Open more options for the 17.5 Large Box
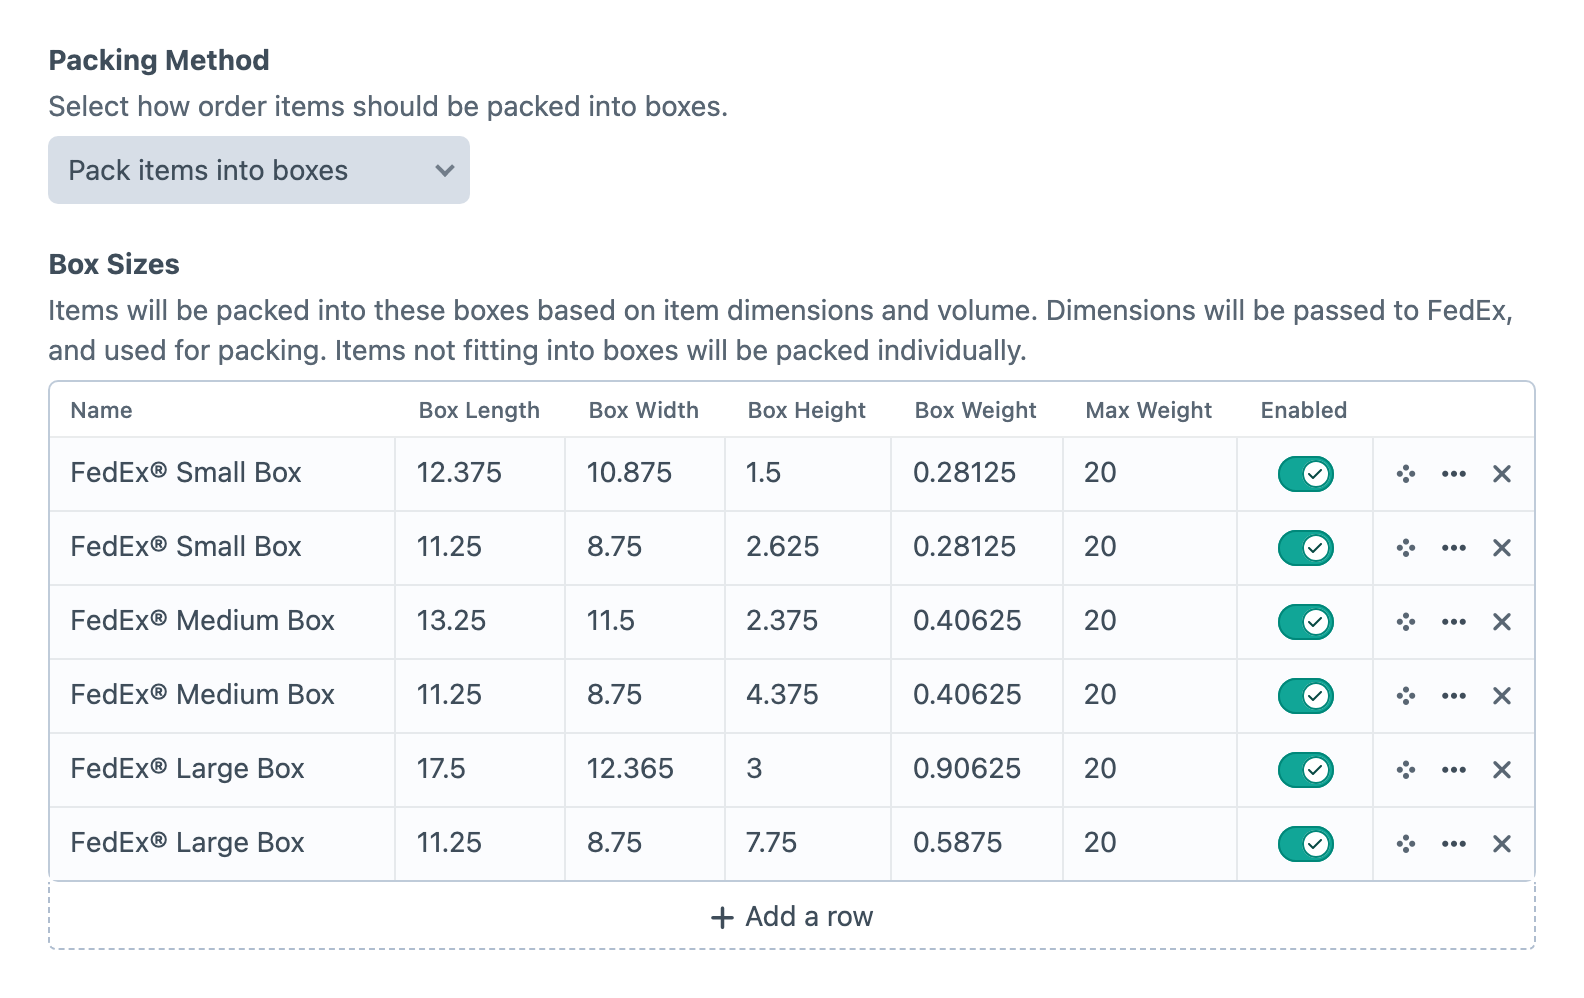The image size is (1584, 998). (x=1454, y=770)
